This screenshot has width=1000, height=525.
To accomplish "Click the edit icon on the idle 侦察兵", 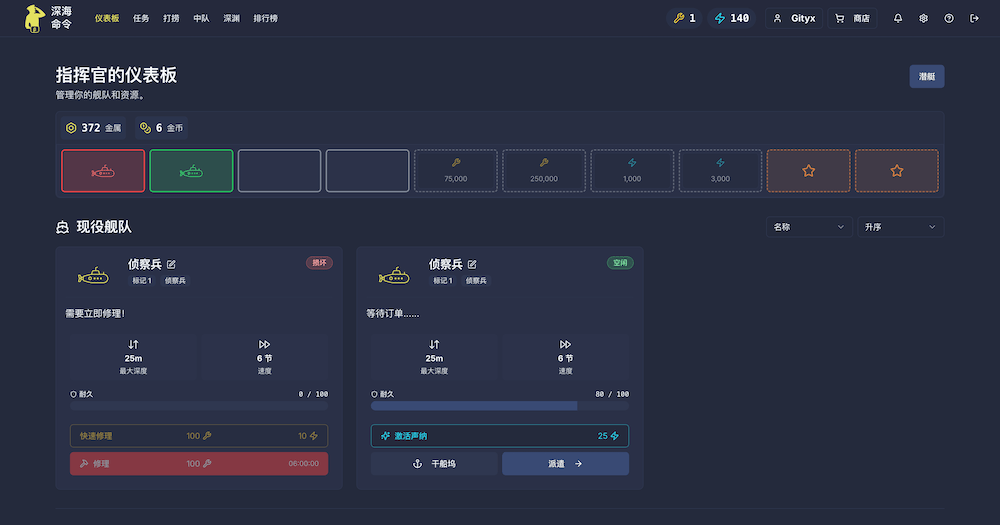I will (x=472, y=264).
